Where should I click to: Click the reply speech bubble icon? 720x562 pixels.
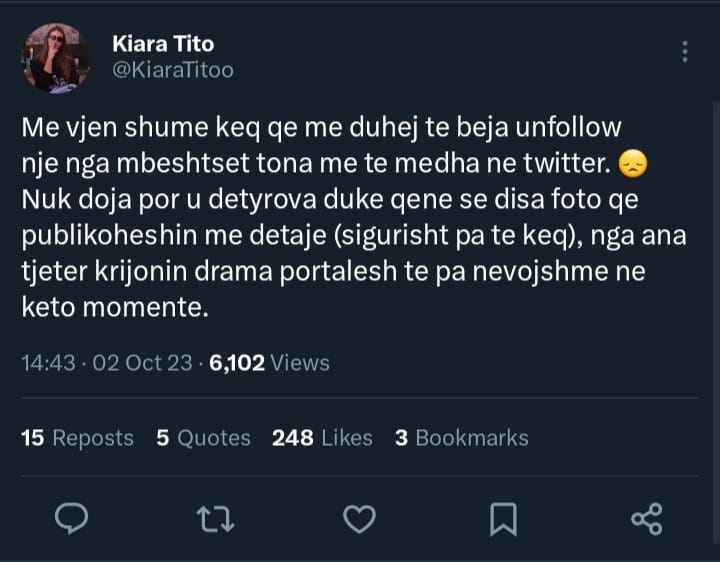71,518
